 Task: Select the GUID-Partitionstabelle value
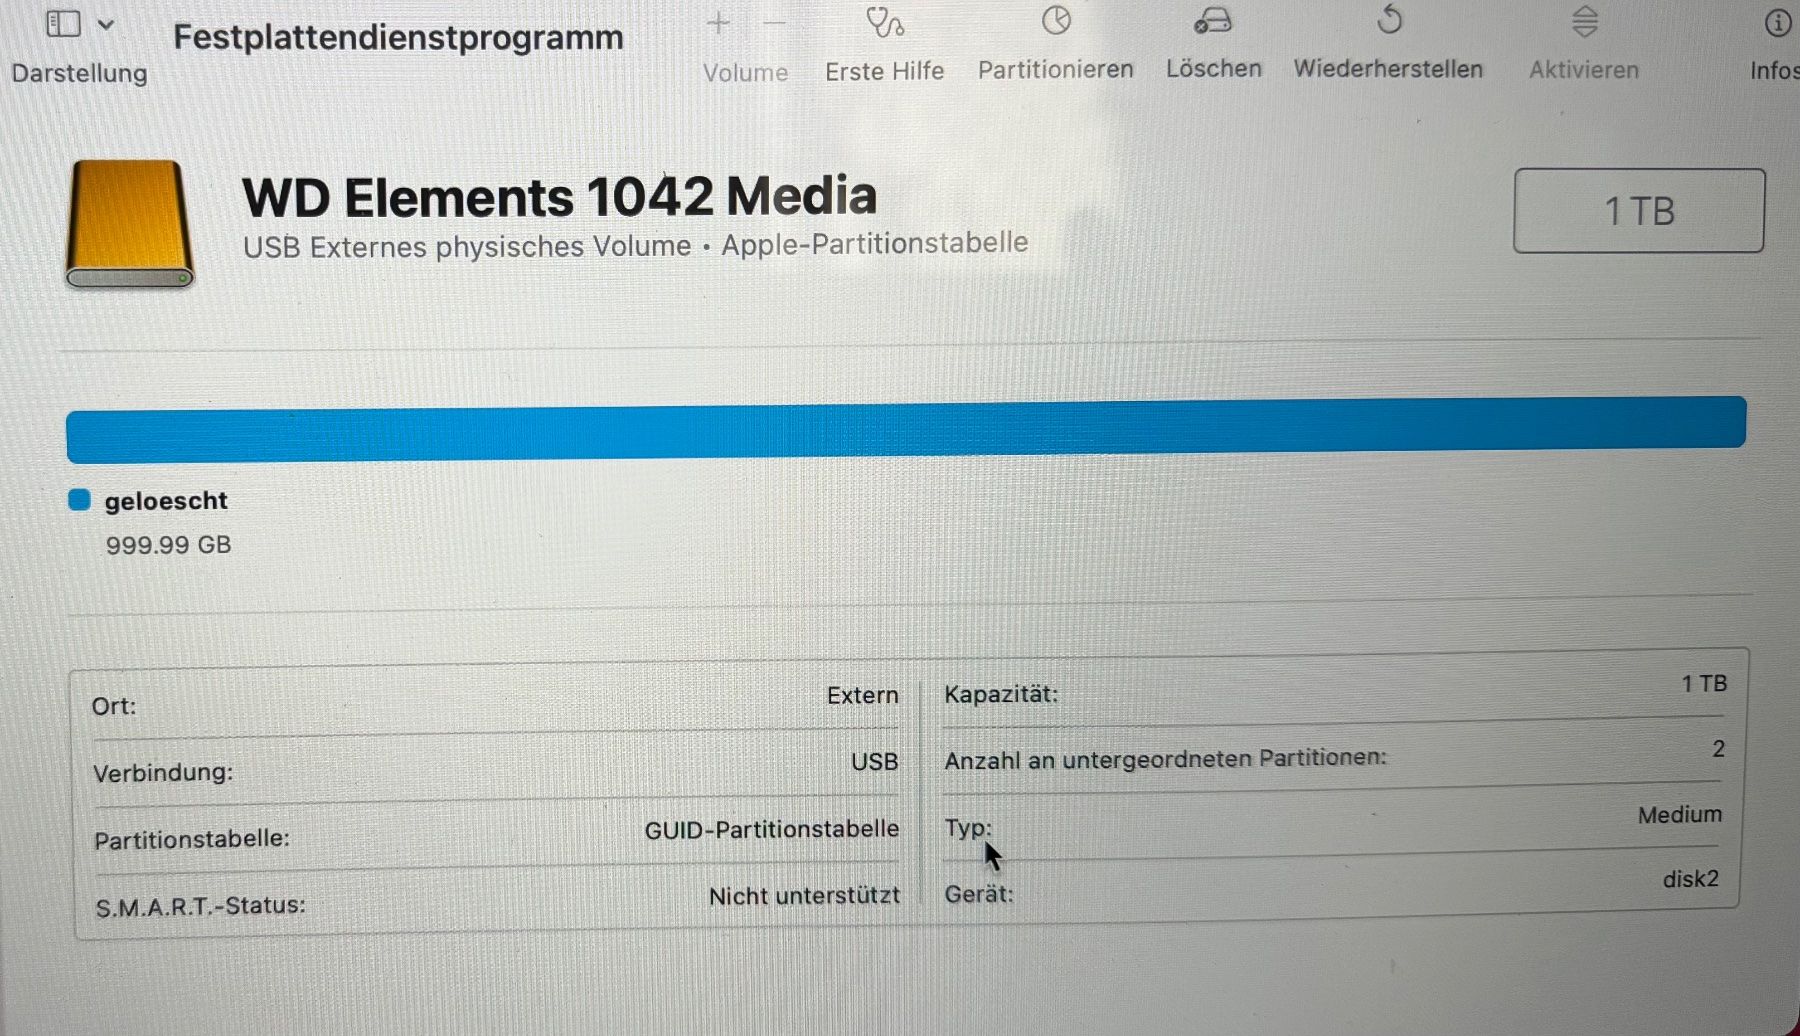tap(771, 830)
